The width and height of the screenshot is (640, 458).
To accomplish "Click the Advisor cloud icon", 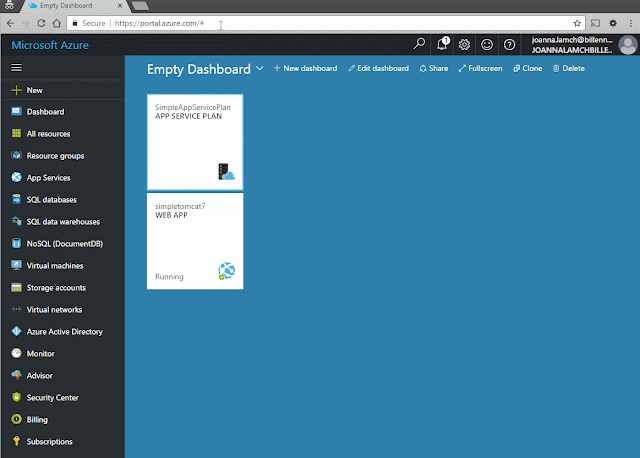I will coord(16,375).
